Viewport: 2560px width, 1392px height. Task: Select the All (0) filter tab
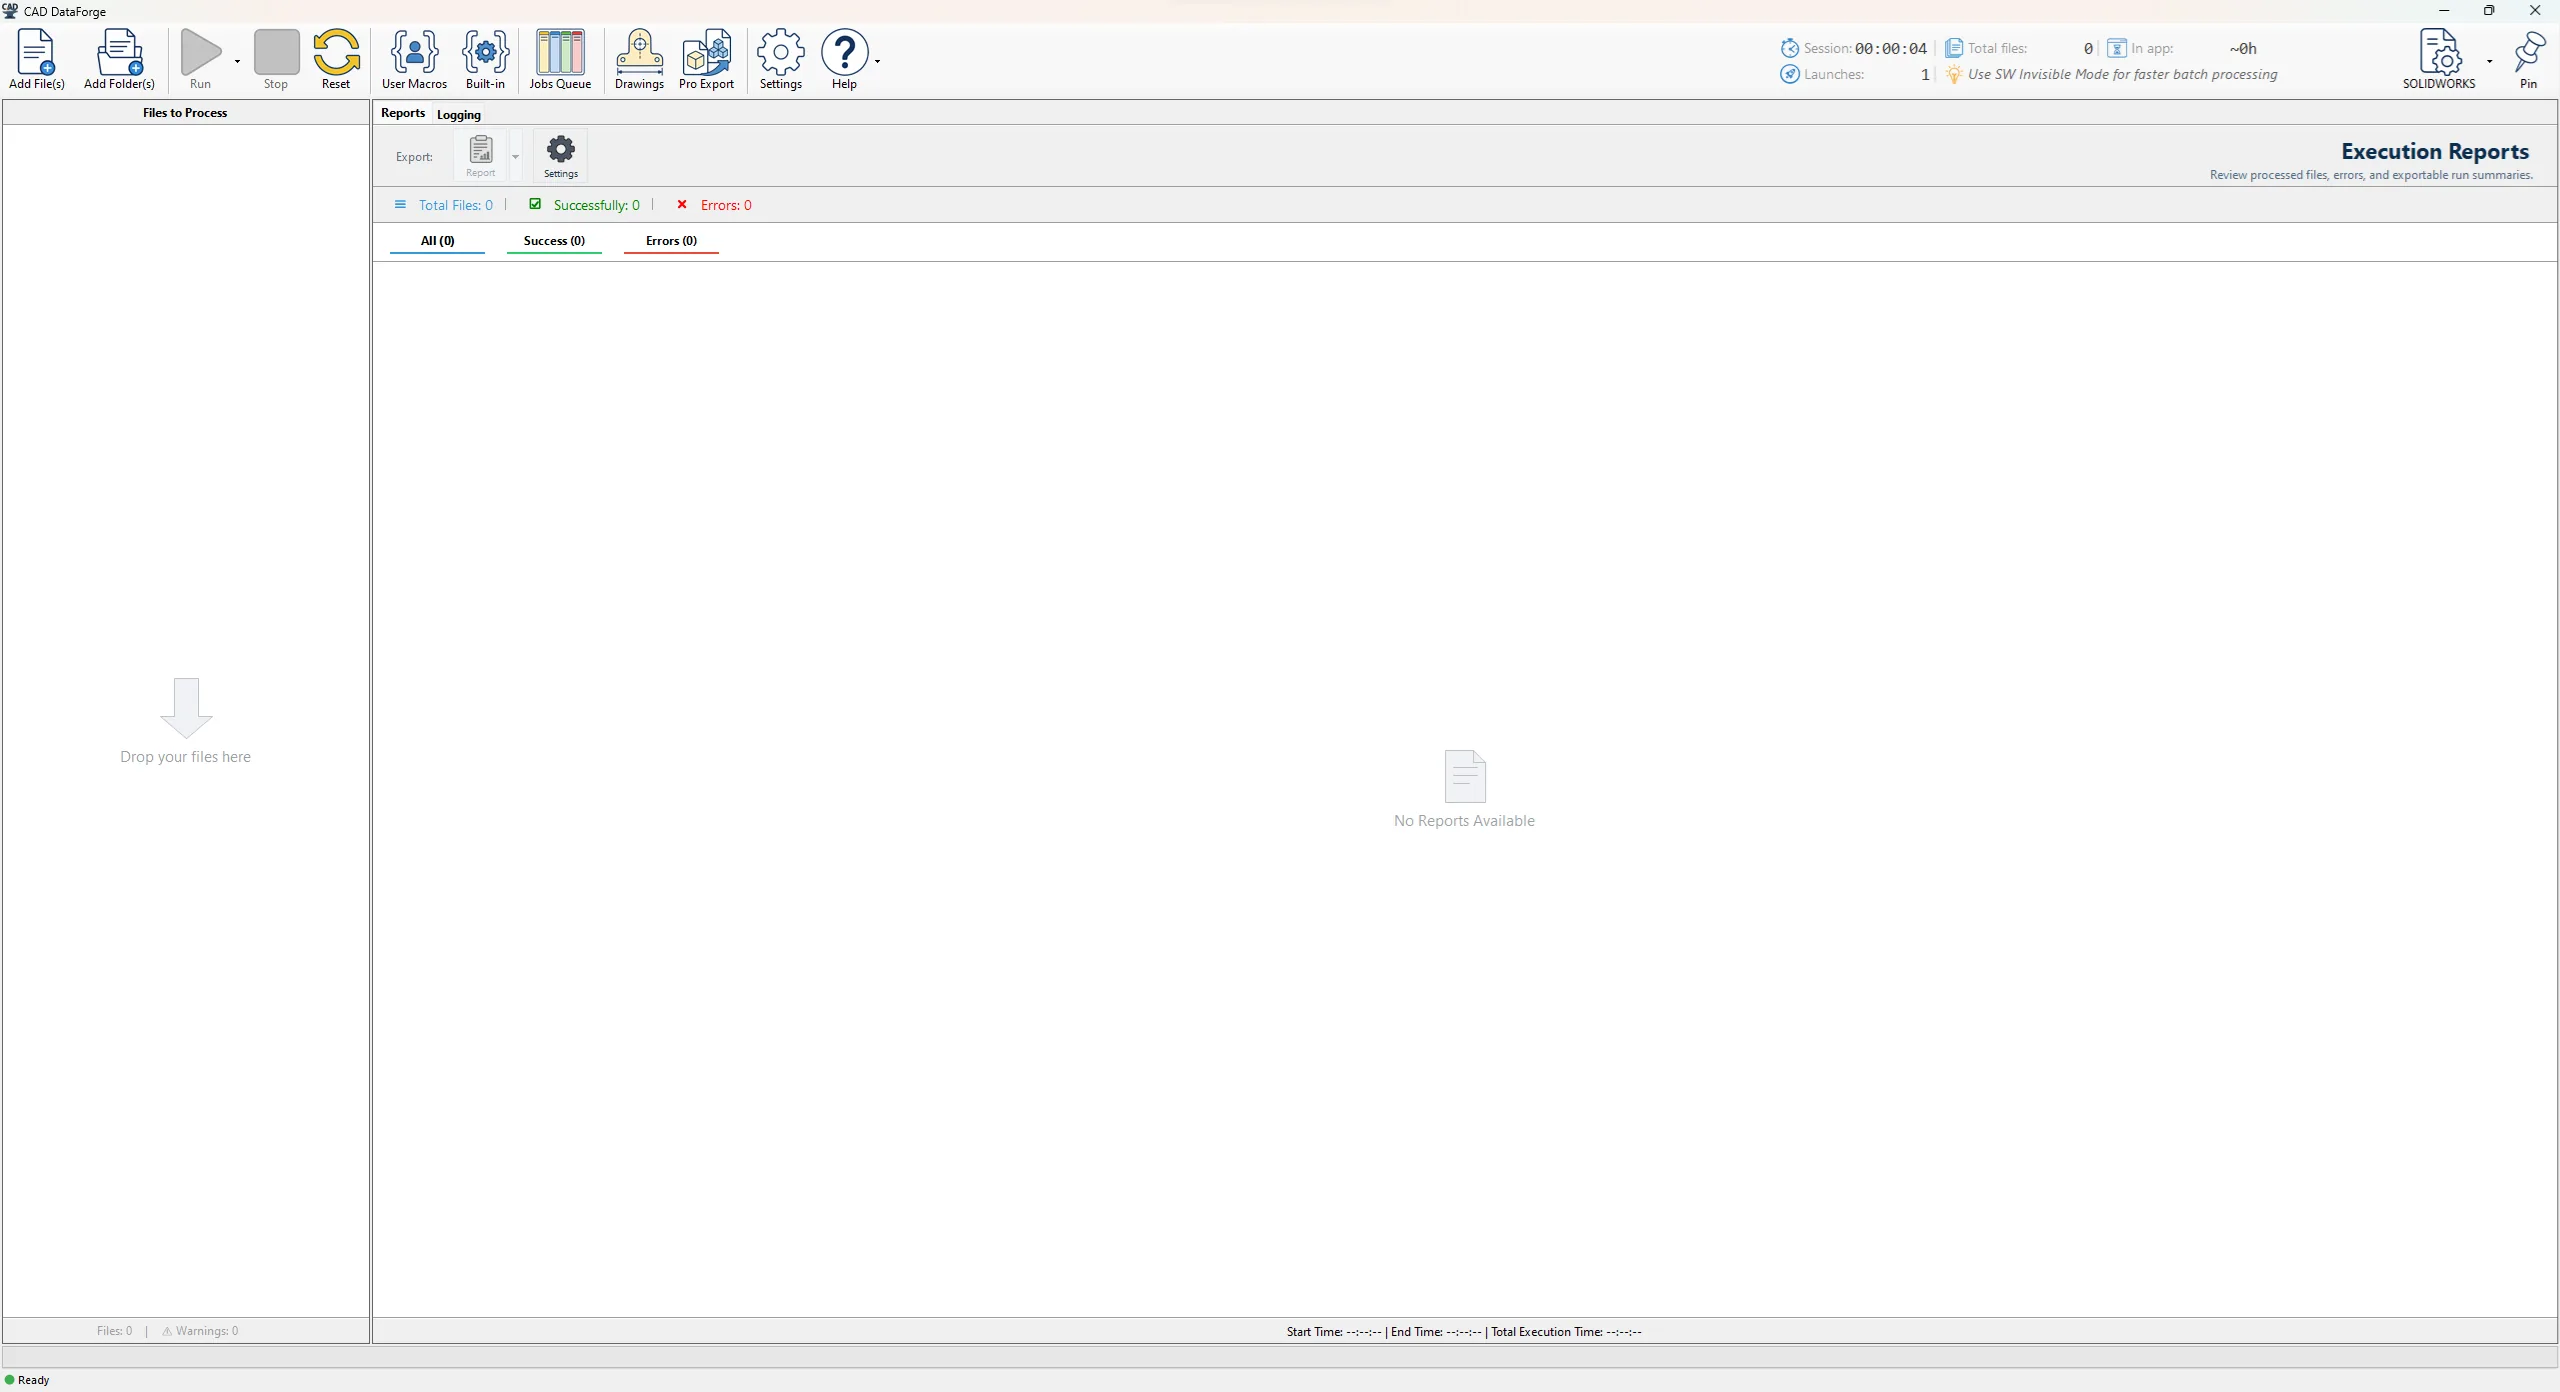[437, 241]
